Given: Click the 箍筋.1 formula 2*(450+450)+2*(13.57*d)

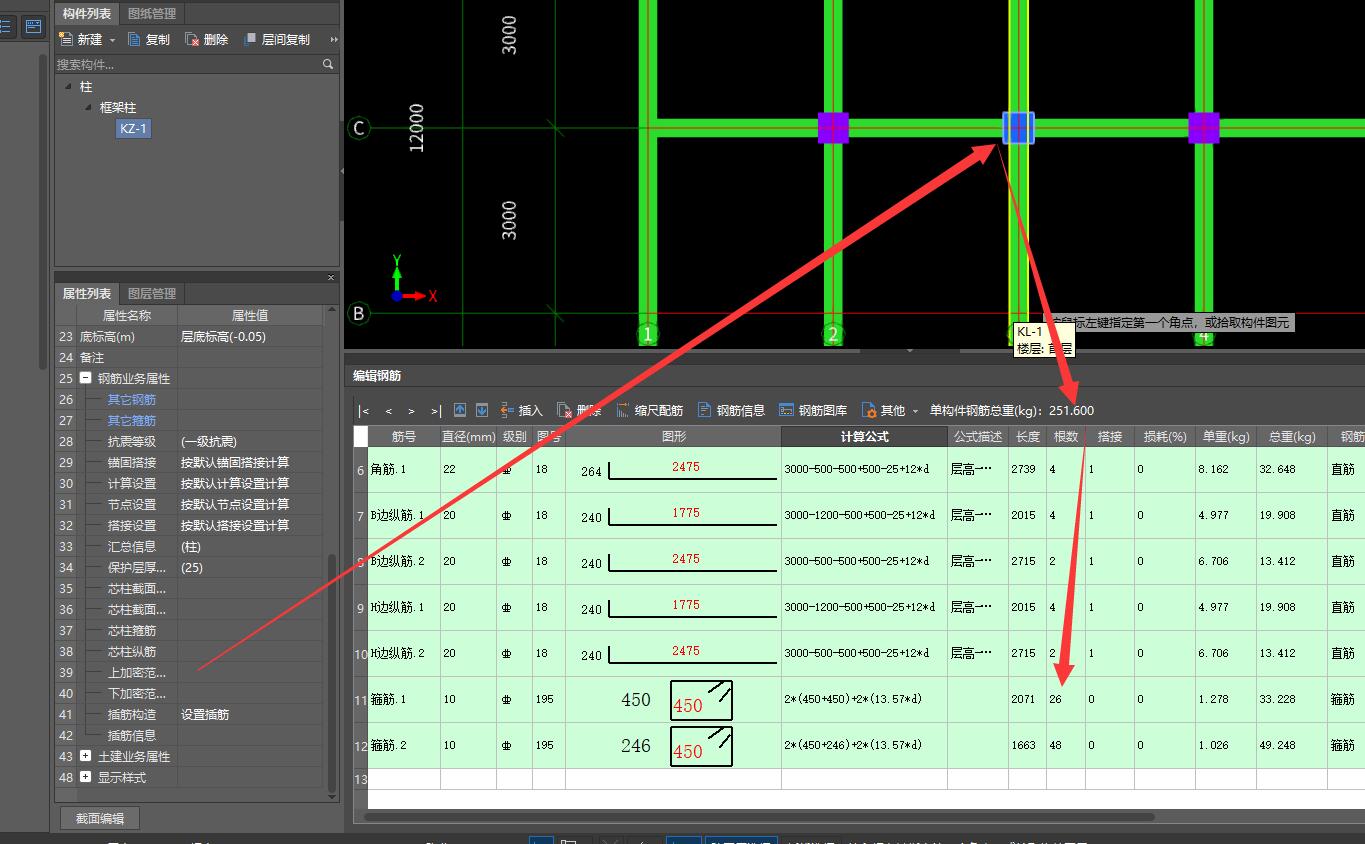Looking at the screenshot, I should pos(864,699).
